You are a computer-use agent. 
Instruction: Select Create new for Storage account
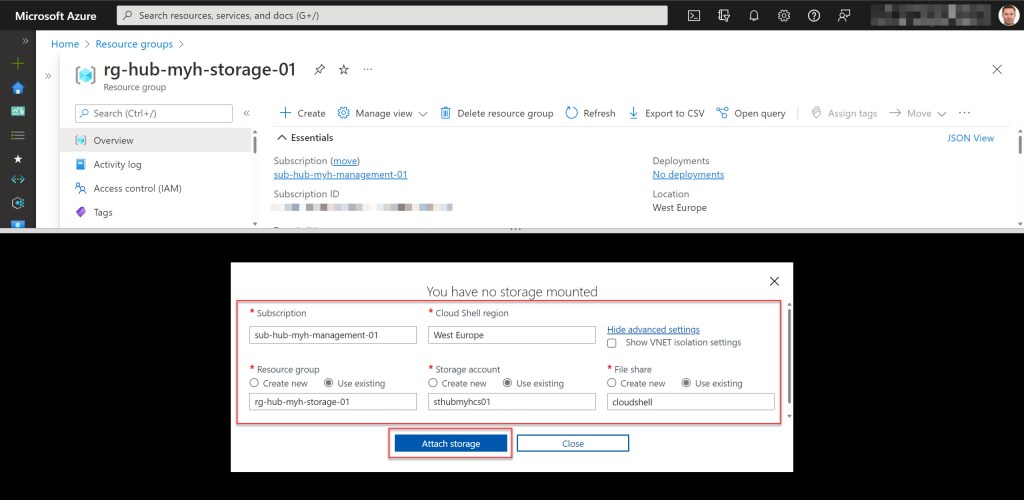[433, 383]
